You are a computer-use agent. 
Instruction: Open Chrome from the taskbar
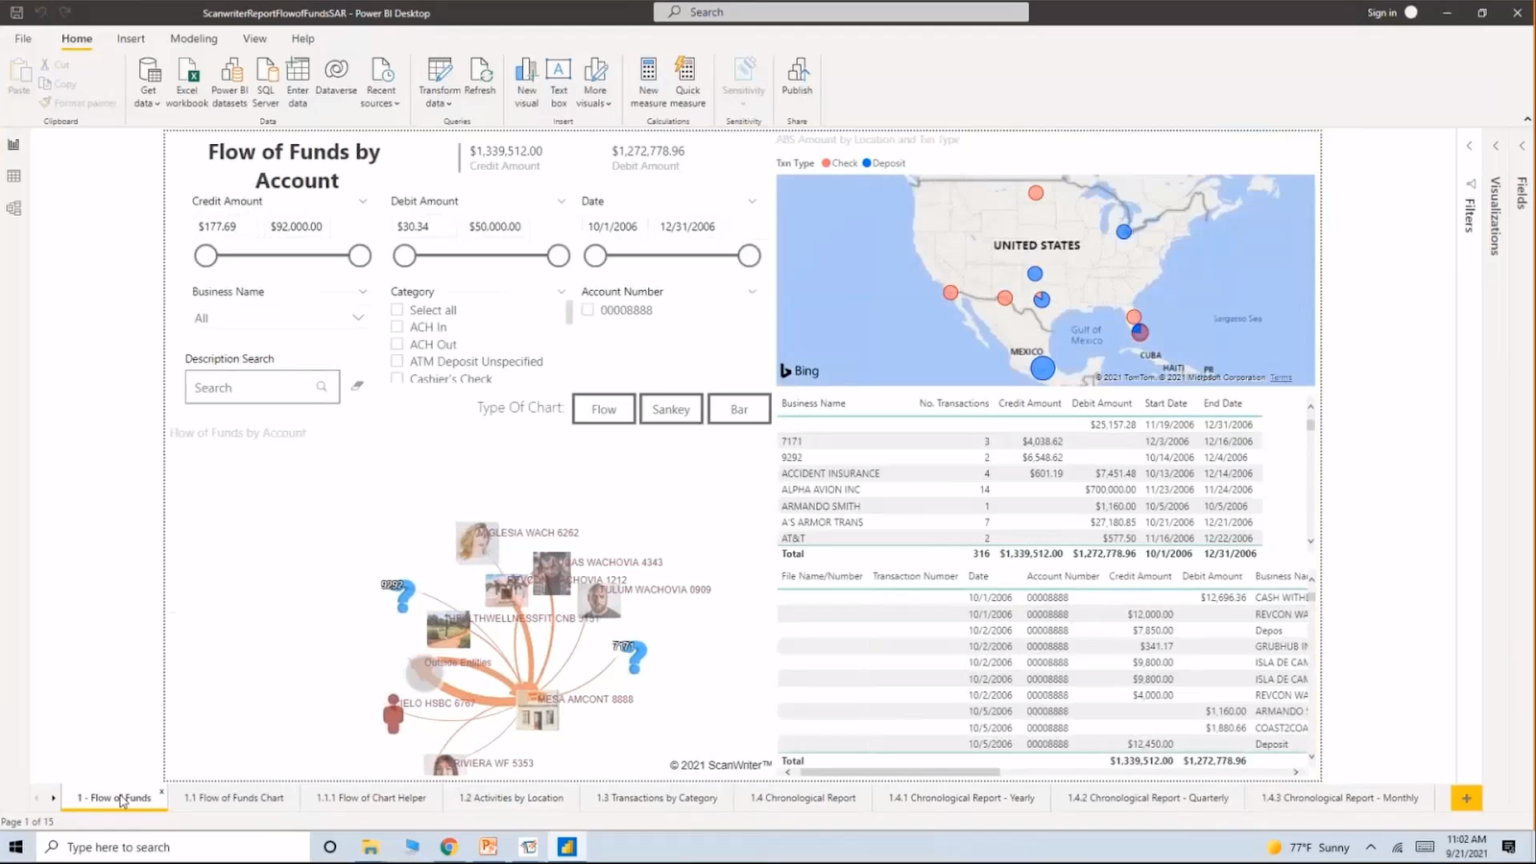coord(448,847)
